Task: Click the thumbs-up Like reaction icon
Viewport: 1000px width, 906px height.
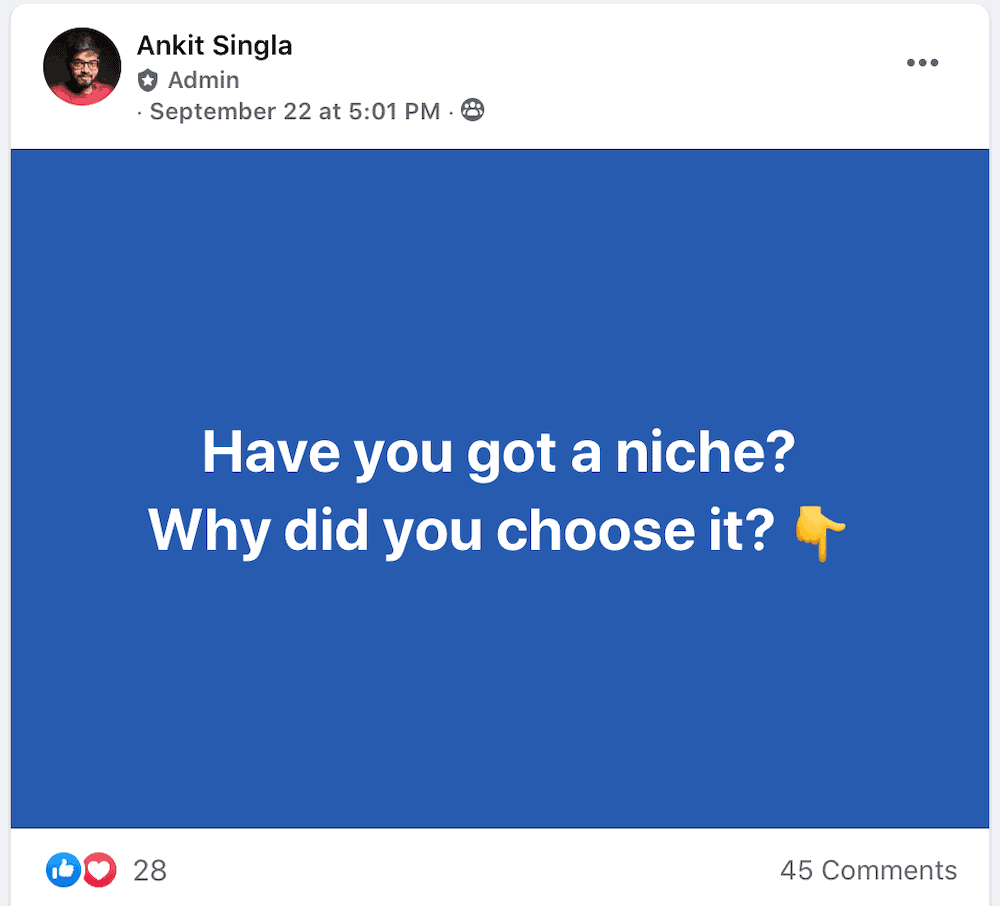Action: click(62, 870)
